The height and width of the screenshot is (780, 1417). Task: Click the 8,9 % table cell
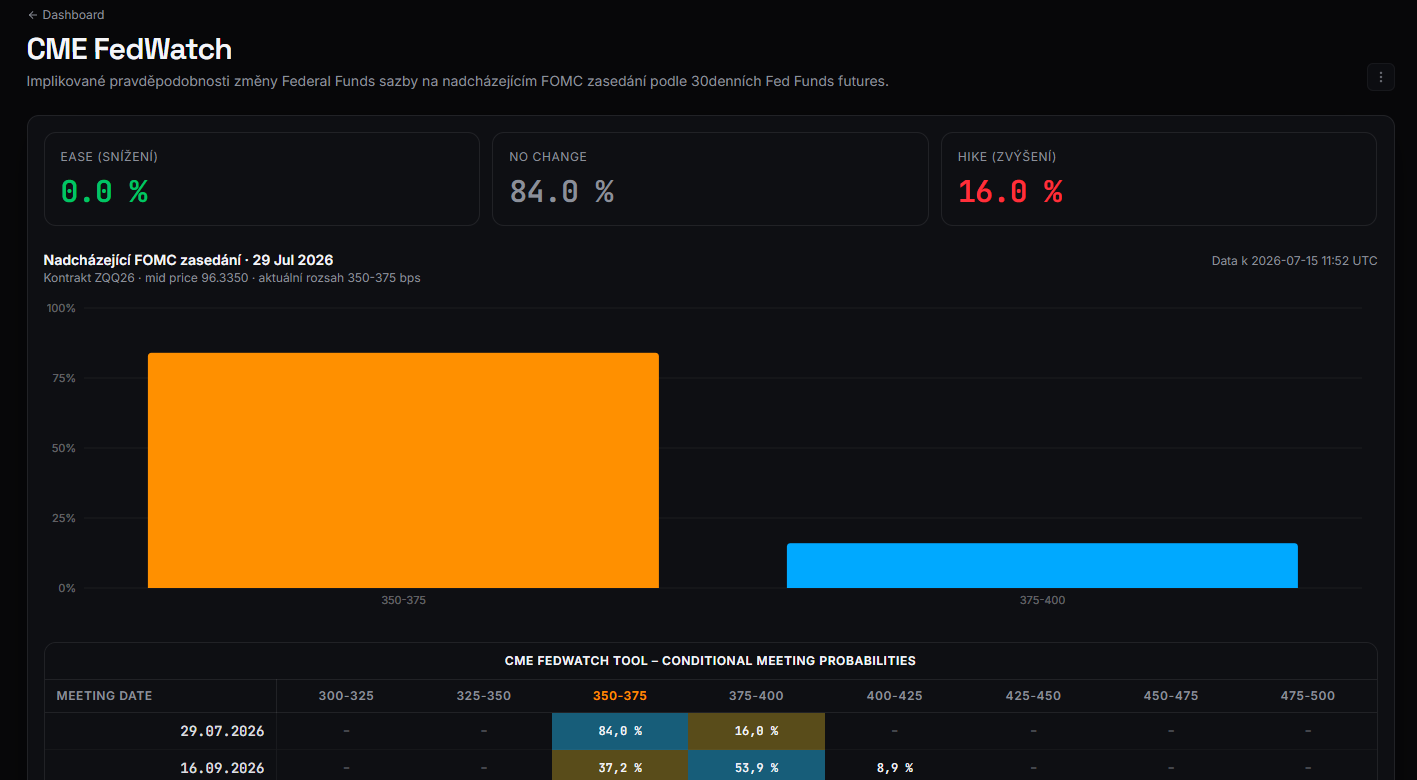coord(894,767)
